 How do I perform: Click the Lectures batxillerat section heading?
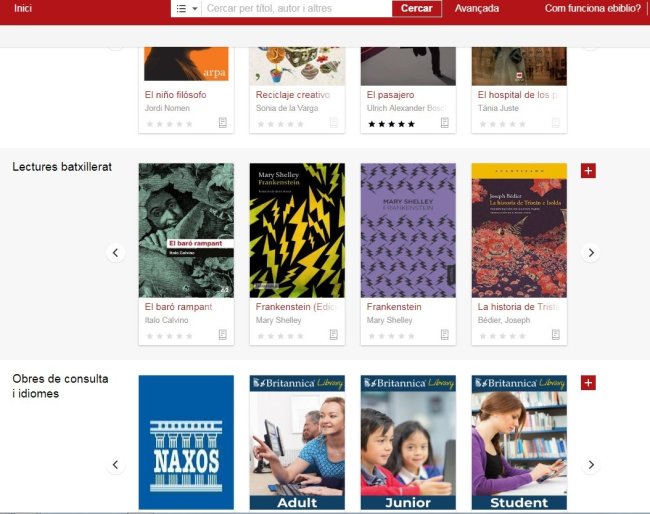62,167
